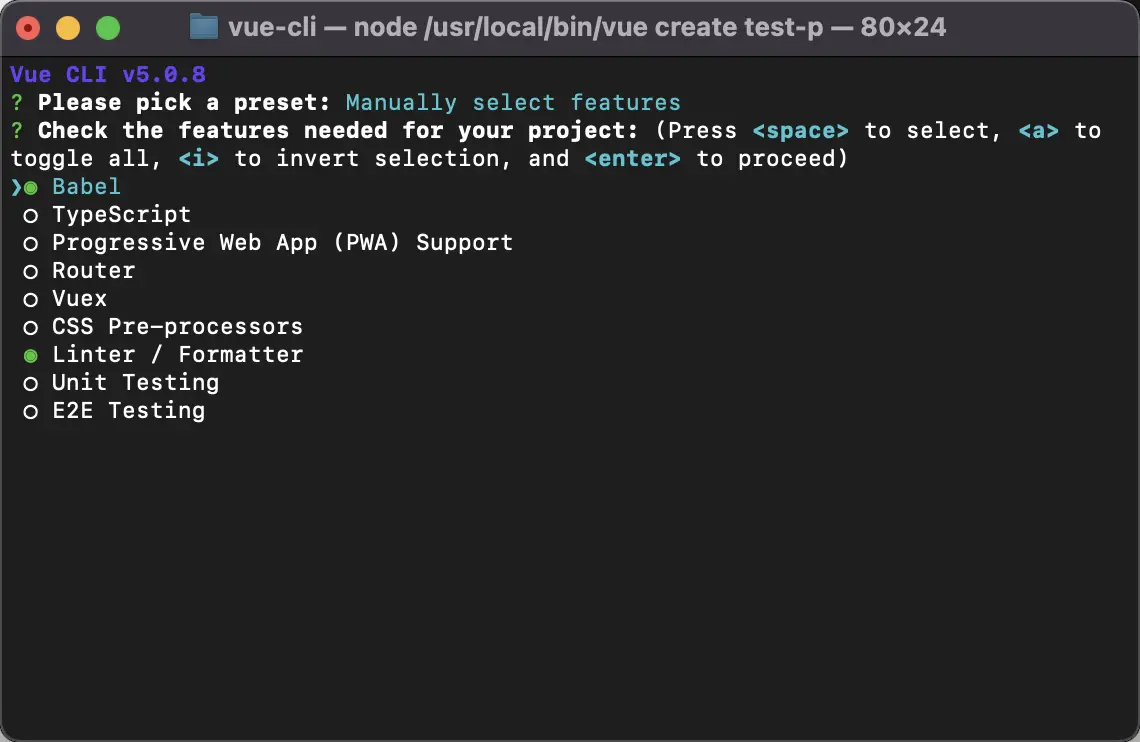Enable the Vuex option circle
Screen dimensions: 1140x742
(x=31, y=299)
